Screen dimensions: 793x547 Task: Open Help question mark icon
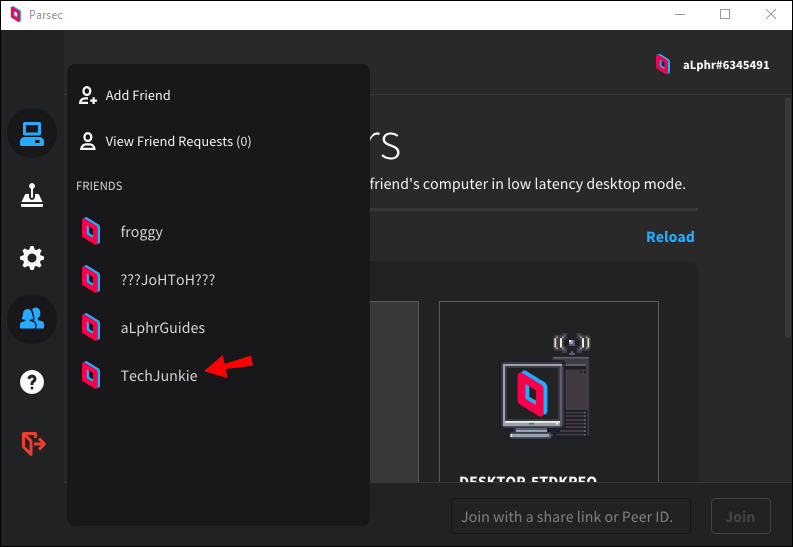(32, 382)
